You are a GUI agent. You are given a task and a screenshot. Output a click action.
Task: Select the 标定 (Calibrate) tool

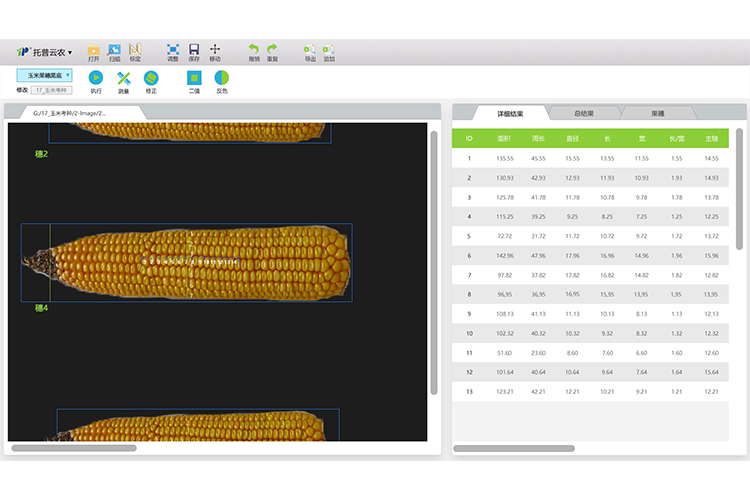[x=135, y=50]
